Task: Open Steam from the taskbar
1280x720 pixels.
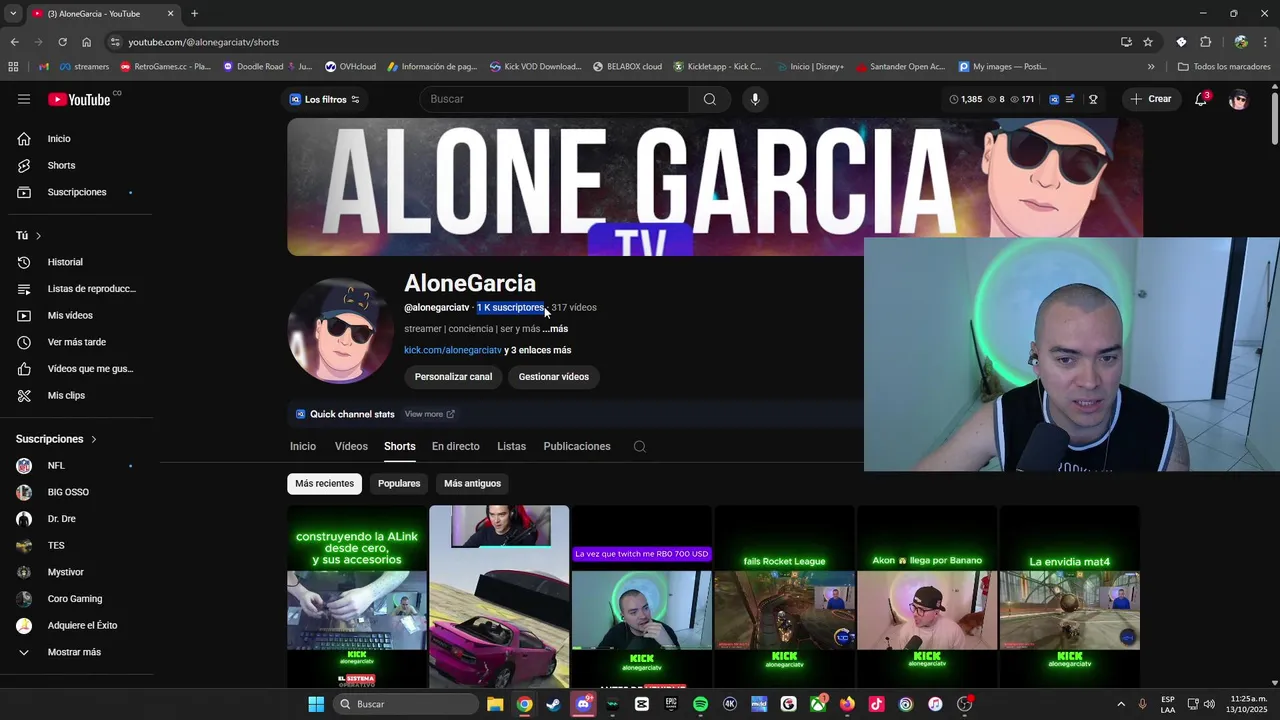Action: point(553,704)
